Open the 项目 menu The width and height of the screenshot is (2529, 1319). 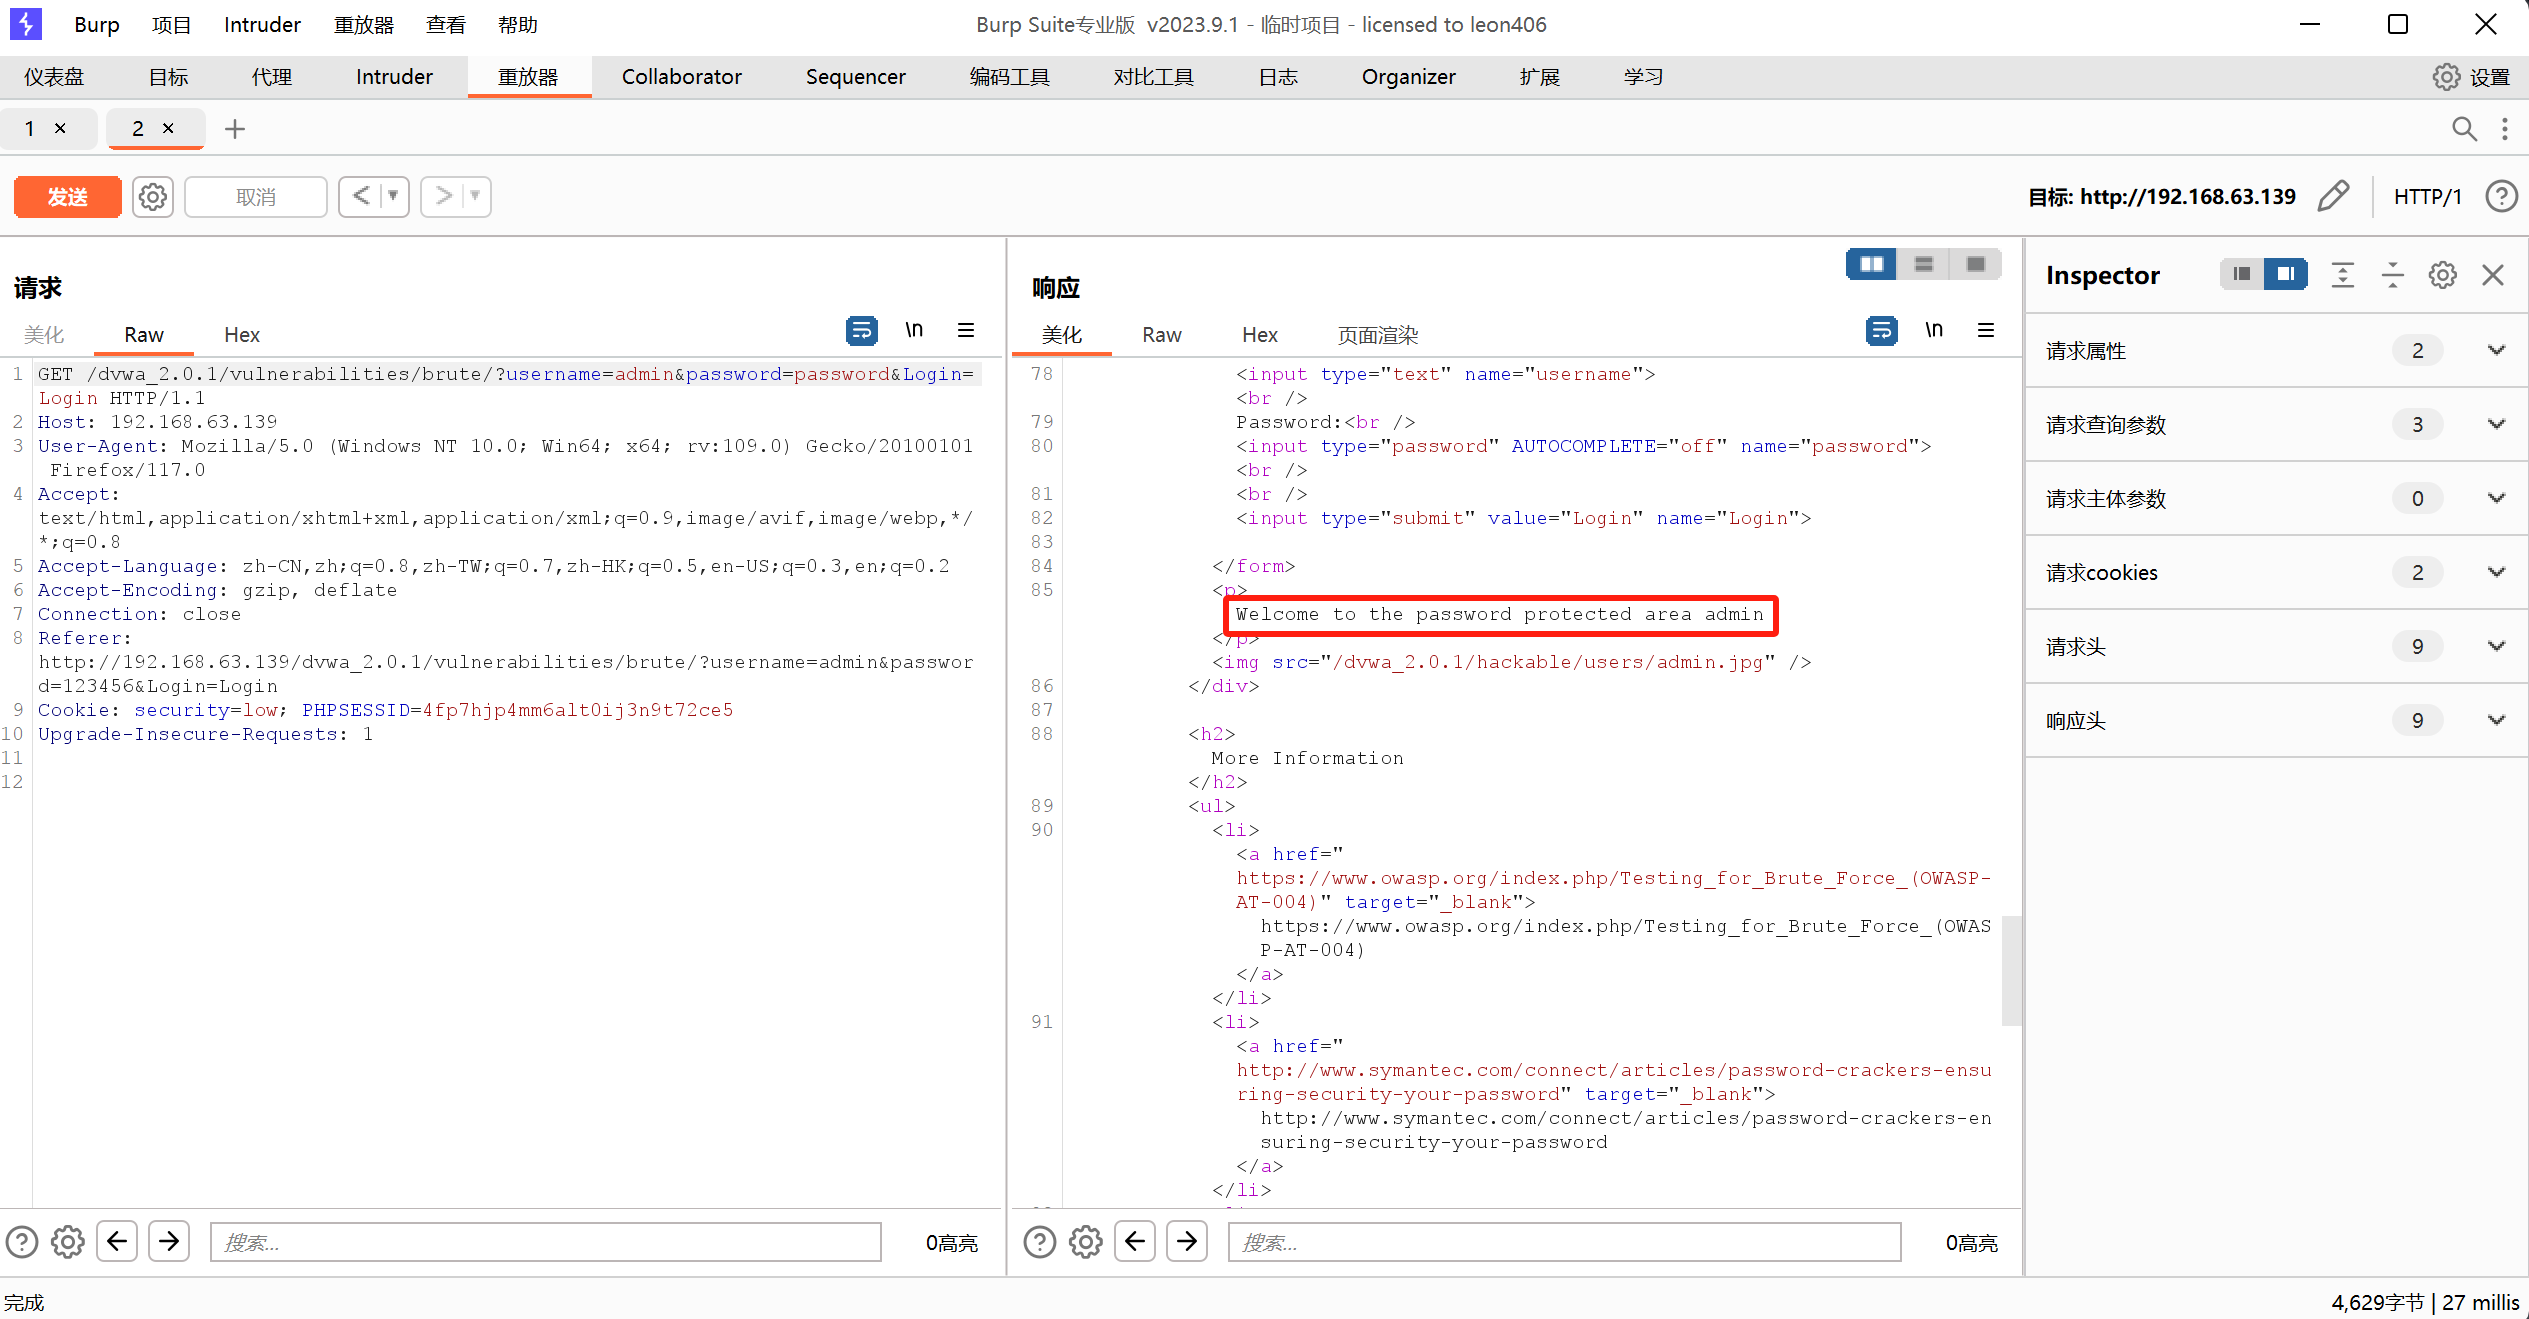pyautogui.click(x=171, y=25)
